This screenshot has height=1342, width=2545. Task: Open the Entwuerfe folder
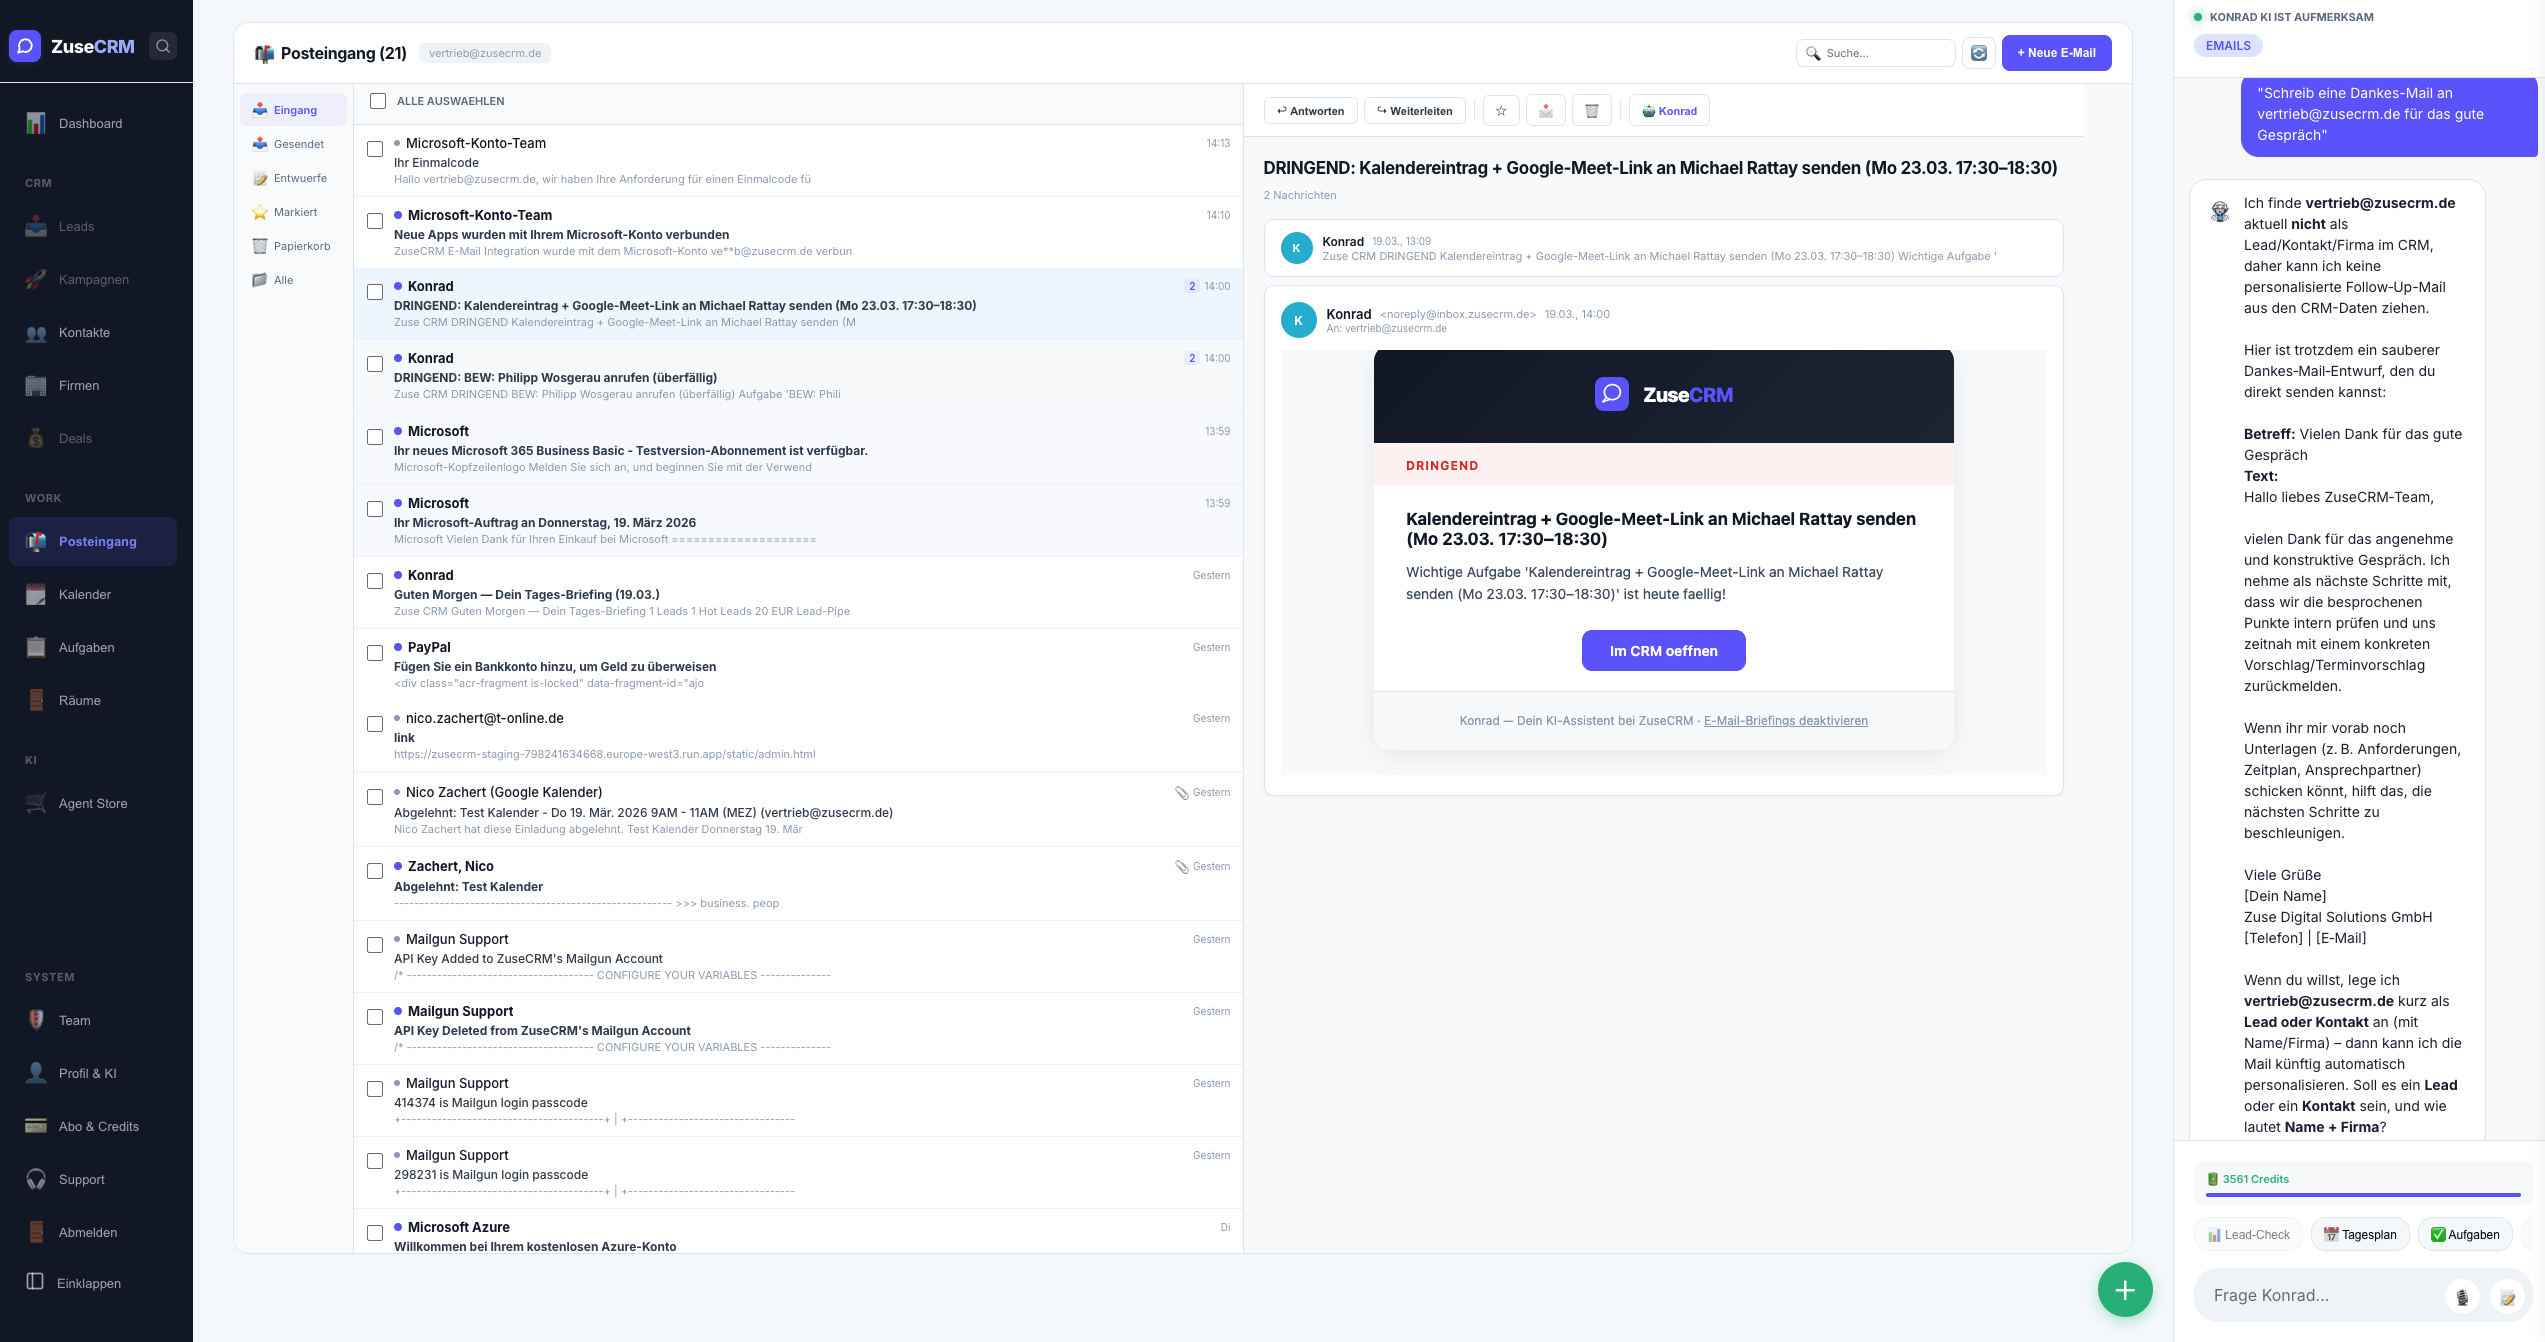293,178
